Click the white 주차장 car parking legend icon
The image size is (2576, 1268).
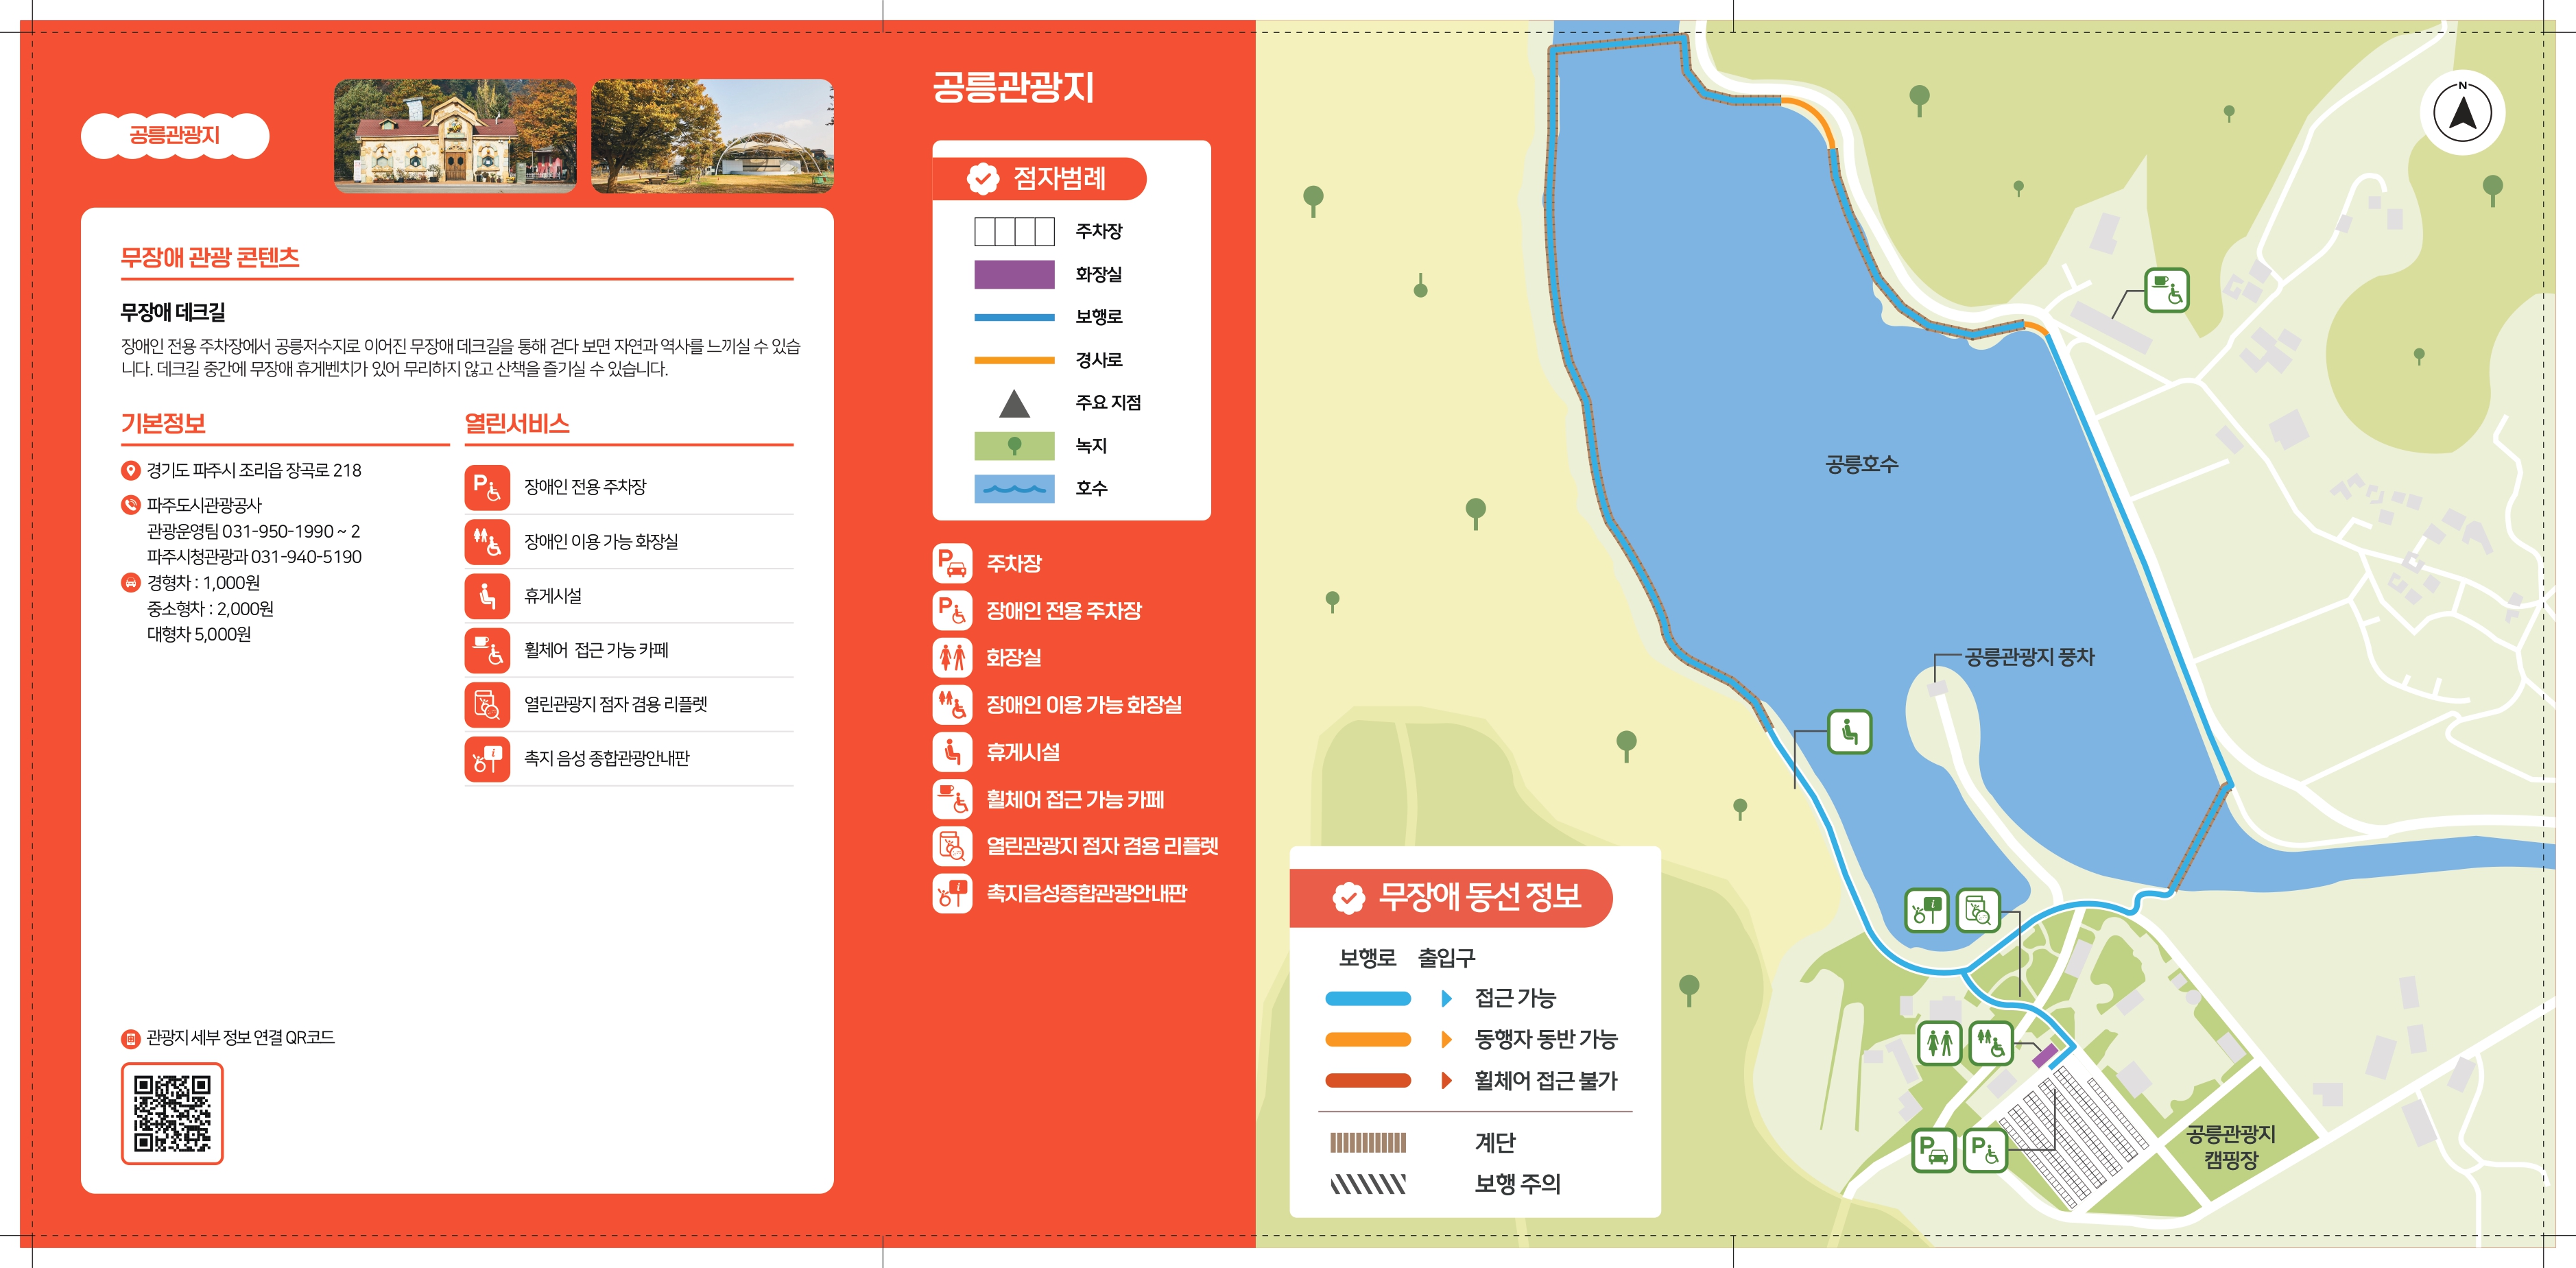click(952, 564)
